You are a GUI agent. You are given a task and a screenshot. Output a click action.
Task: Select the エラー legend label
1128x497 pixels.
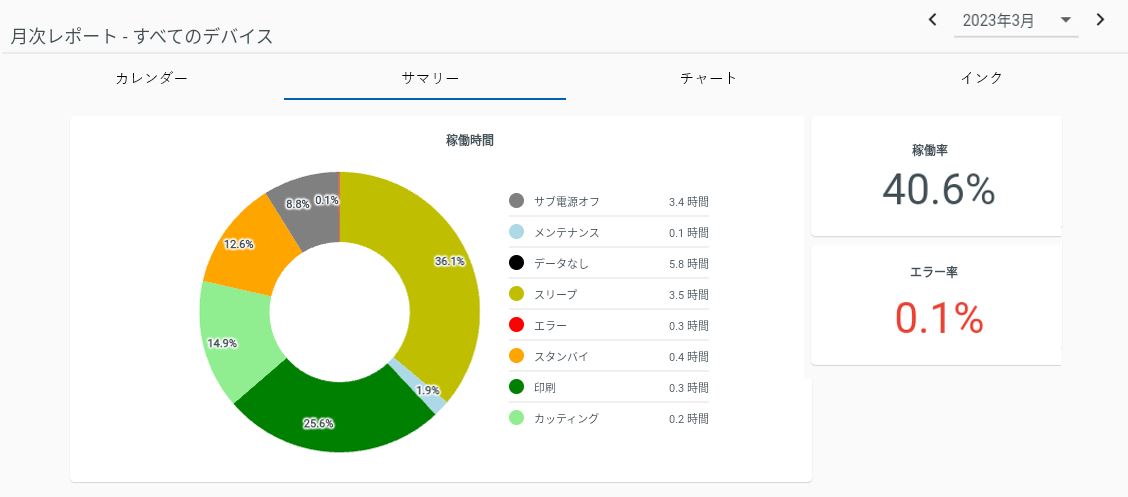(x=550, y=325)
